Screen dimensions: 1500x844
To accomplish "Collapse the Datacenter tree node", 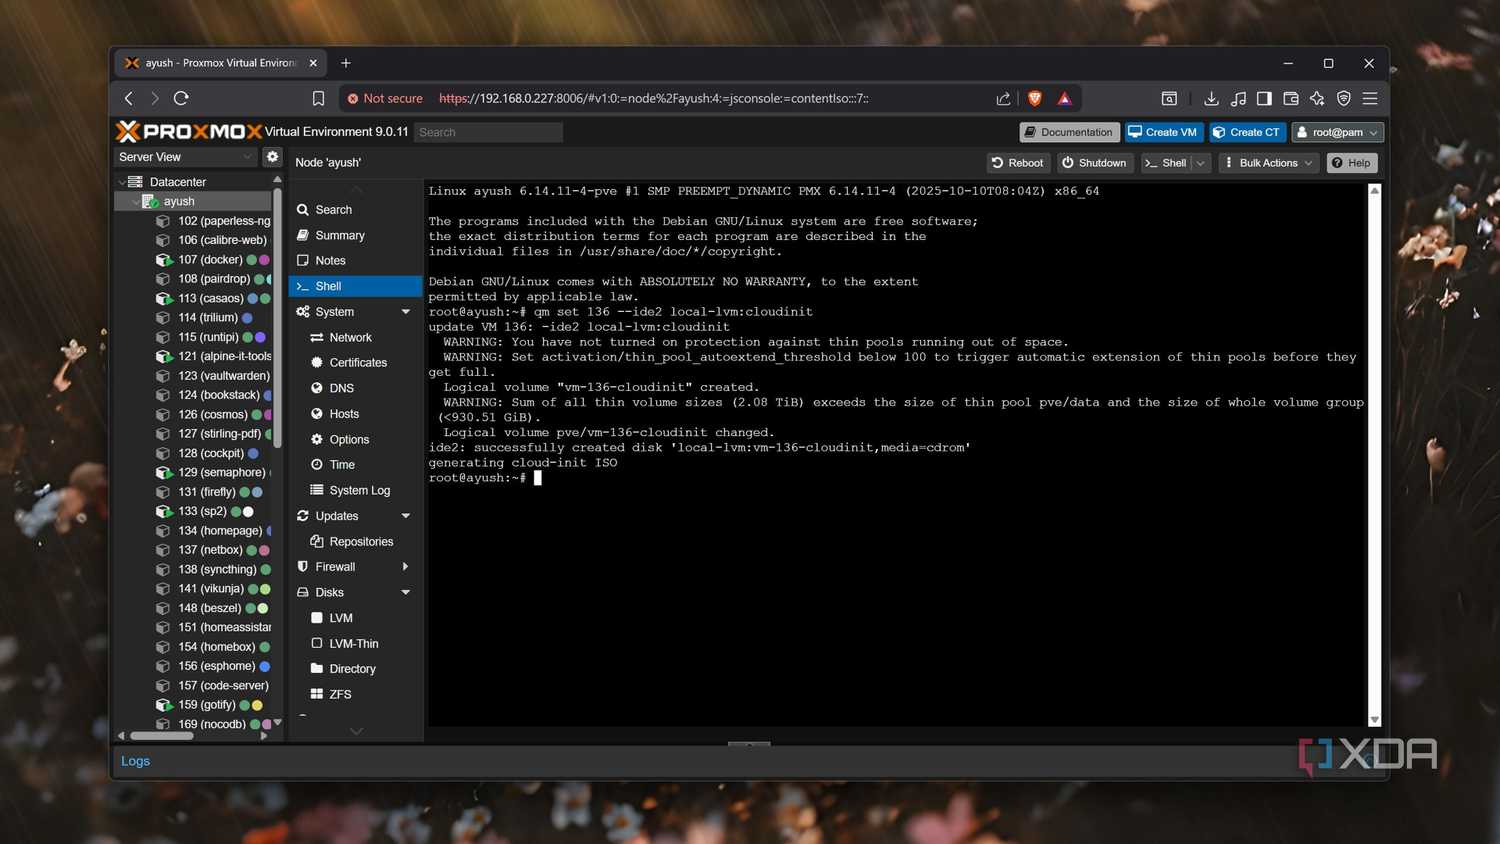I will point(122,182).
